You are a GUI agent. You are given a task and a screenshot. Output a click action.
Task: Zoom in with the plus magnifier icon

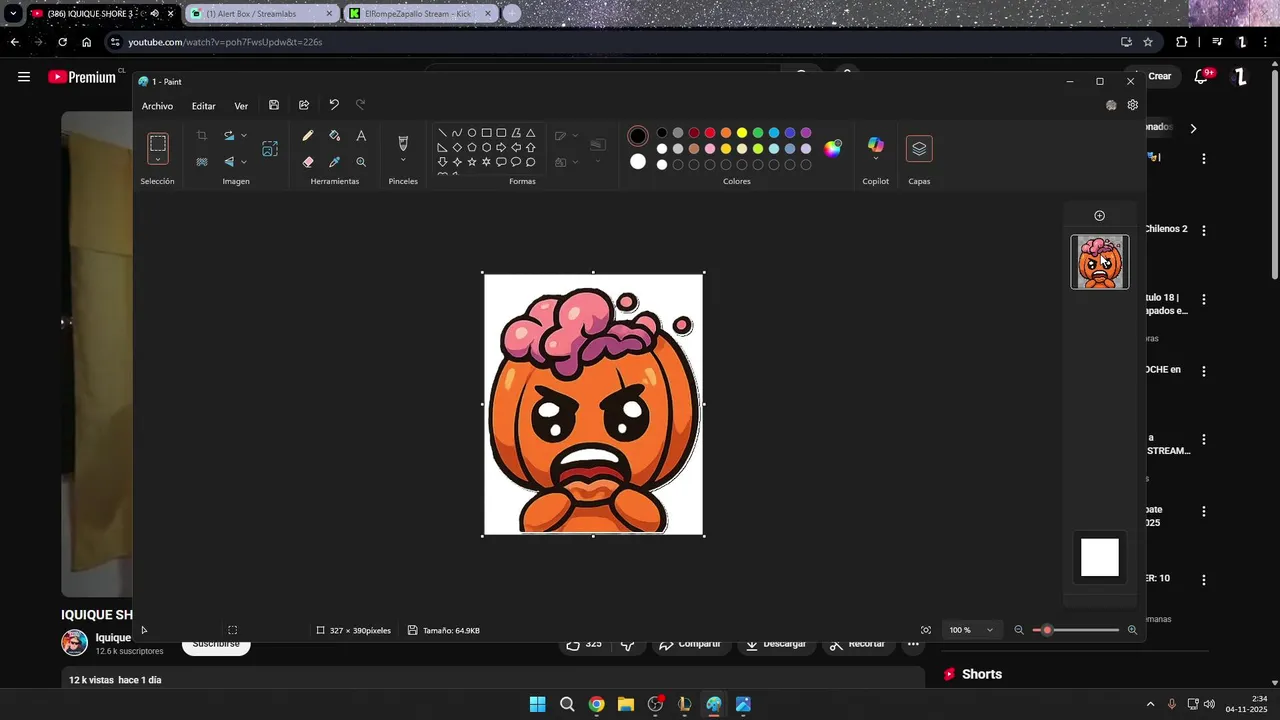click(x=1132, y=630)
